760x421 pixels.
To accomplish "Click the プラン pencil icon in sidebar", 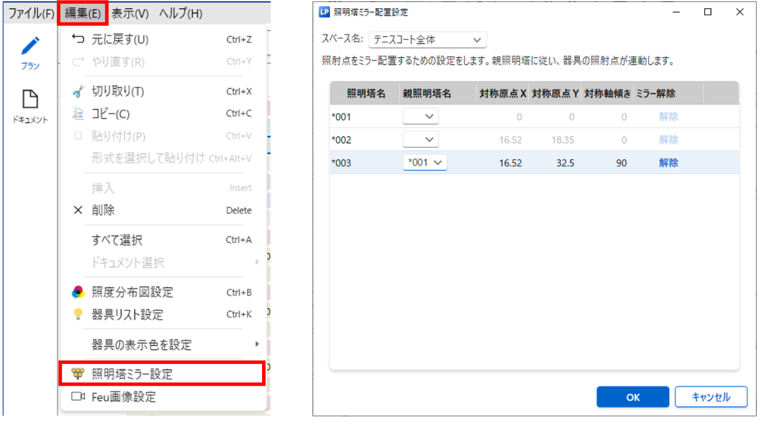I will point(31,47).
